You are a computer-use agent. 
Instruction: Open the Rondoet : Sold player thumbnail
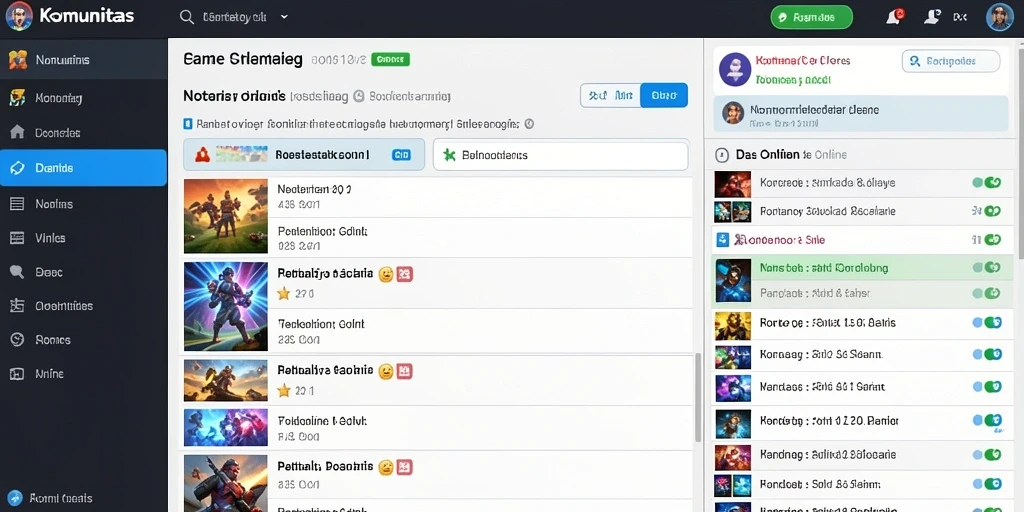click(733, 485)
